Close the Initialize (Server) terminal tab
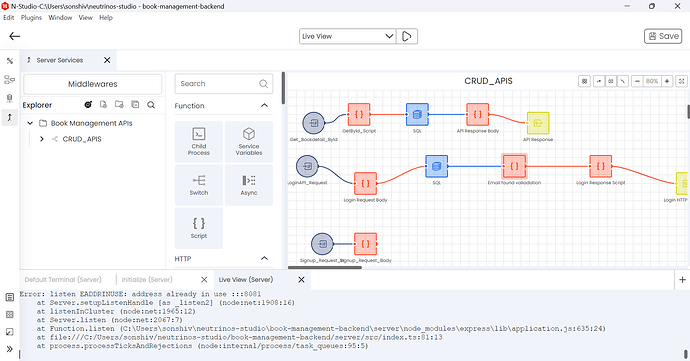Viewport: 690px width, 361px height. click(204, 280)
